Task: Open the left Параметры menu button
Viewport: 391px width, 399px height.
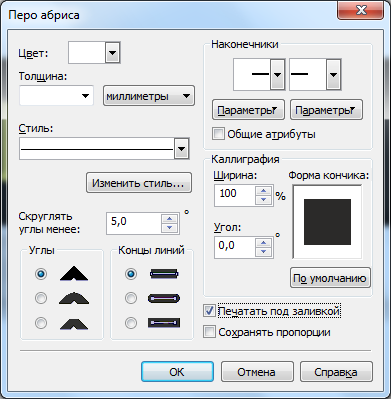Action: coord(248,110)
